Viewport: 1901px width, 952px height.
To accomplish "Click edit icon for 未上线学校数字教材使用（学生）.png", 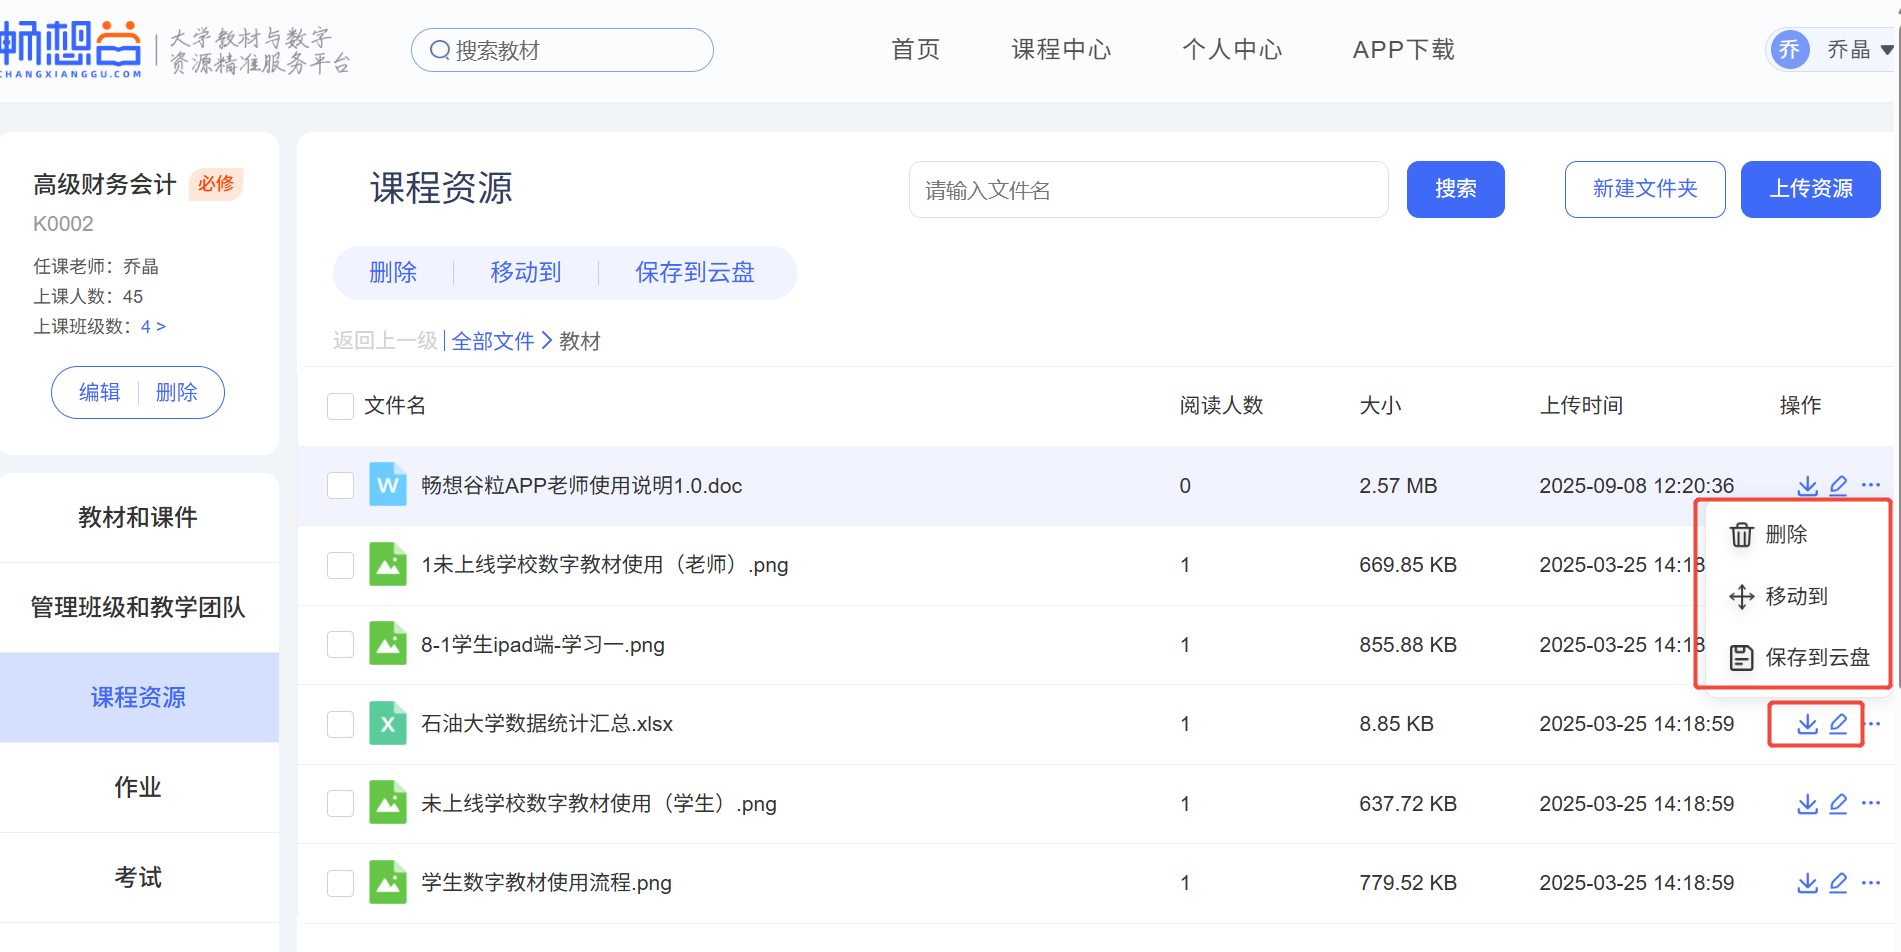I will [1838, 804].
